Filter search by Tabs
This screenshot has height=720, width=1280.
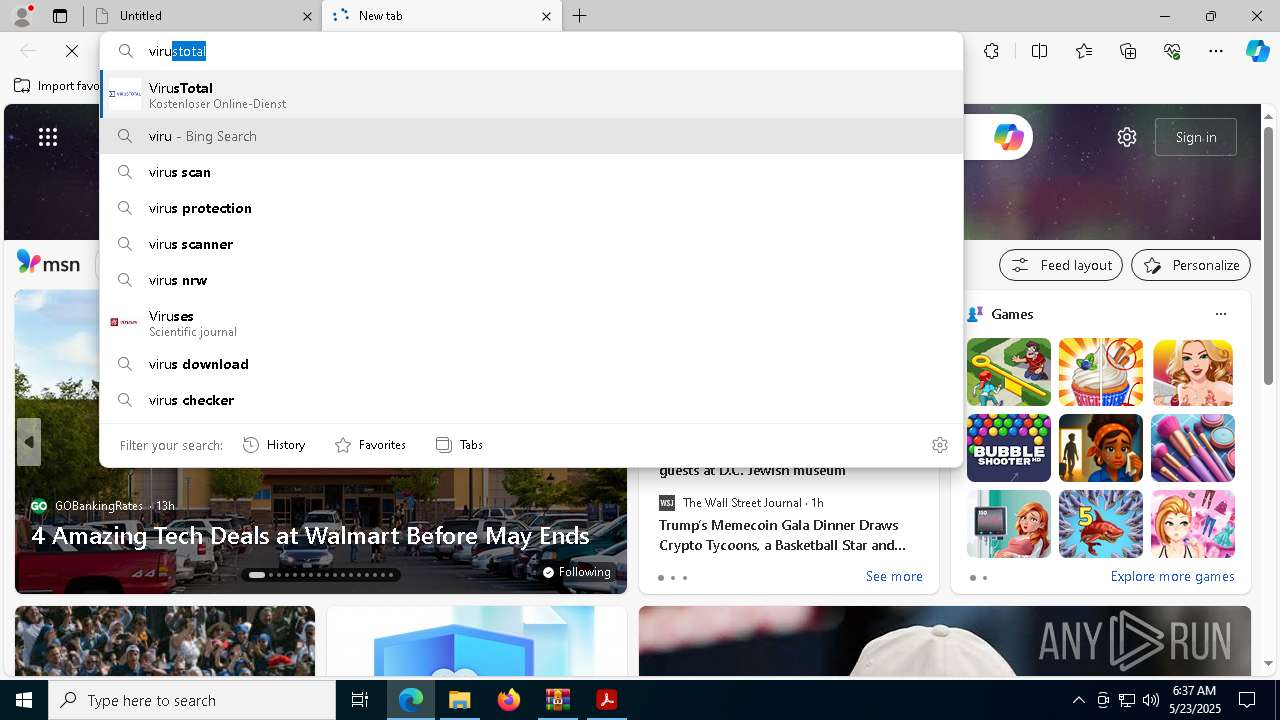(460, 445)
